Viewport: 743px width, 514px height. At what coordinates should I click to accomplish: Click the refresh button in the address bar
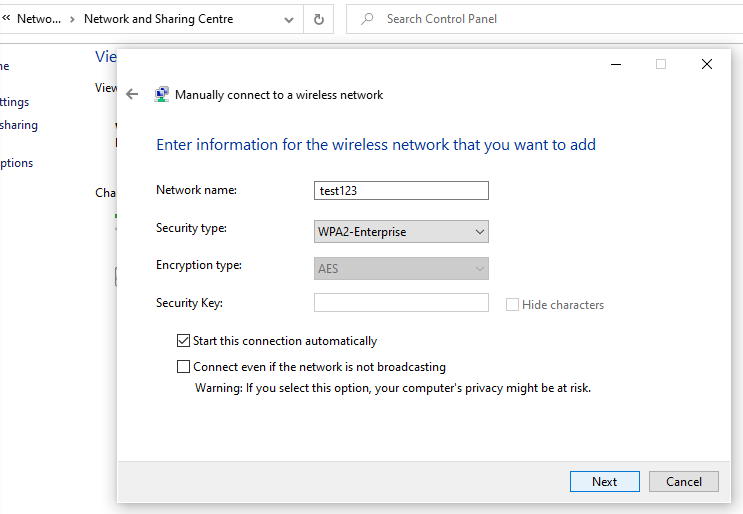tap(319, 19)
